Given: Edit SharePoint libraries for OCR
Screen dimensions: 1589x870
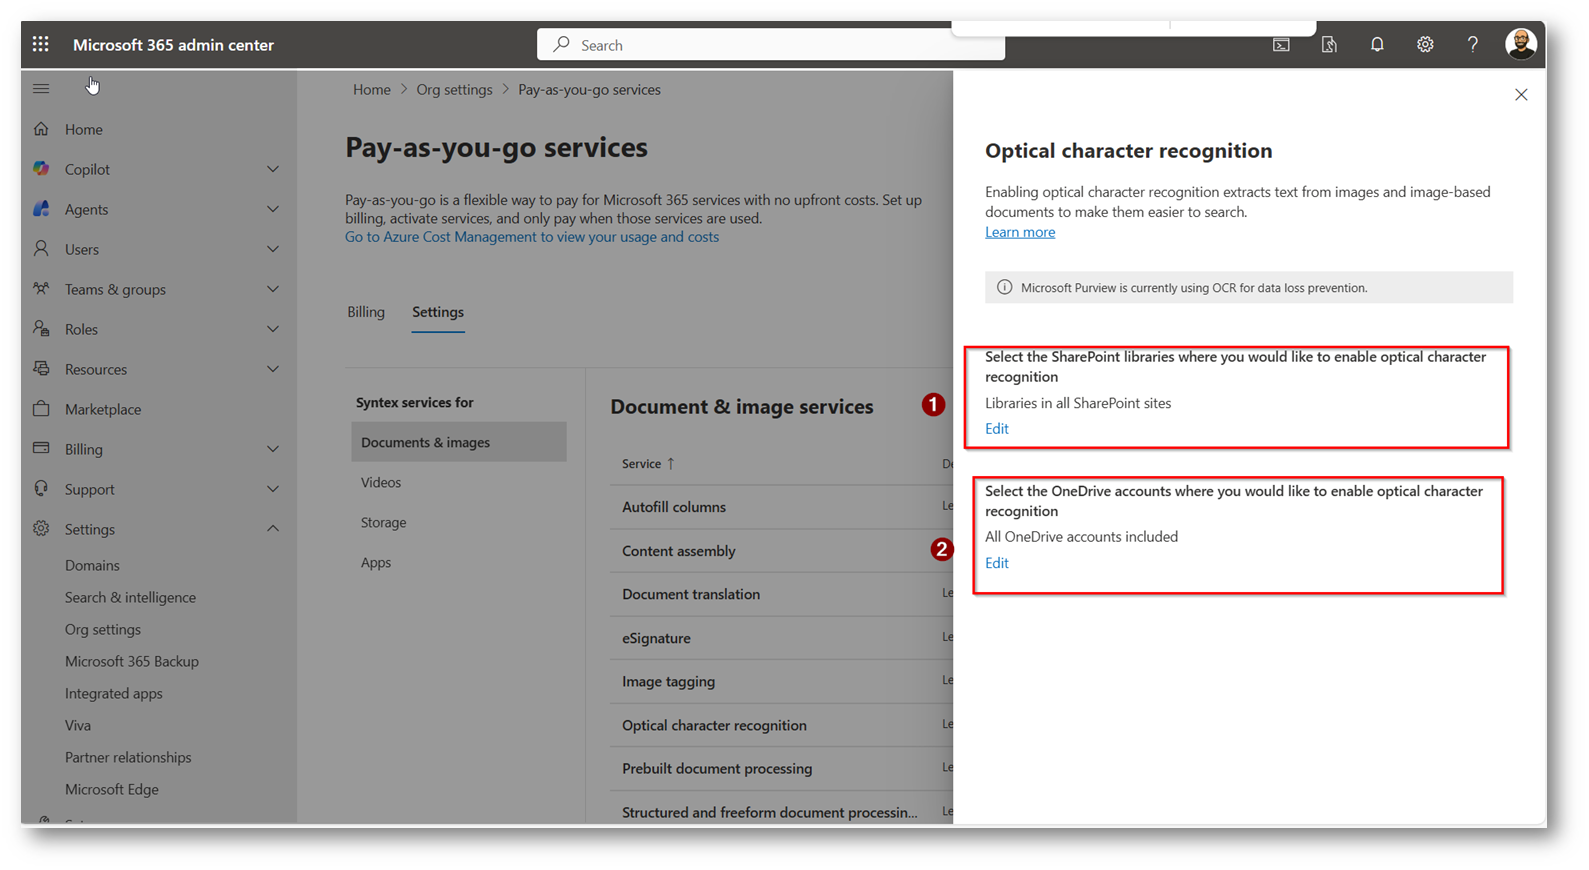Looking at the screenshot, I should (997, 429).
